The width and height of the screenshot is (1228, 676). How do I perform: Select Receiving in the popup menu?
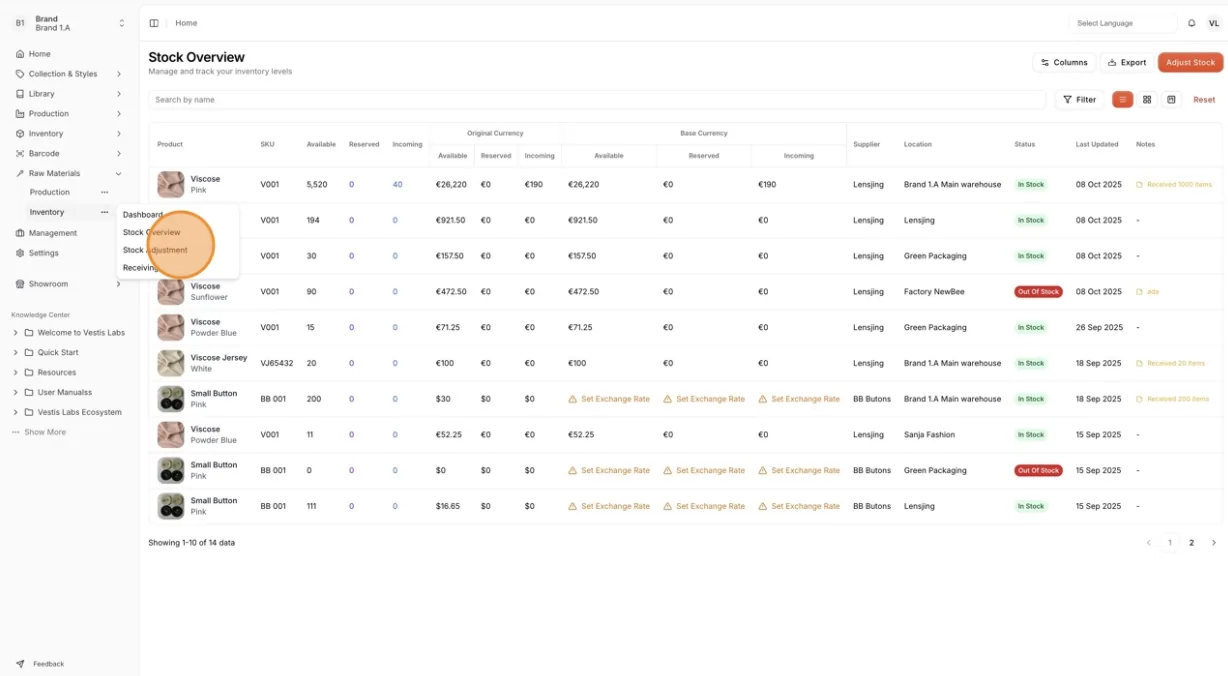(x=141, y=268)
